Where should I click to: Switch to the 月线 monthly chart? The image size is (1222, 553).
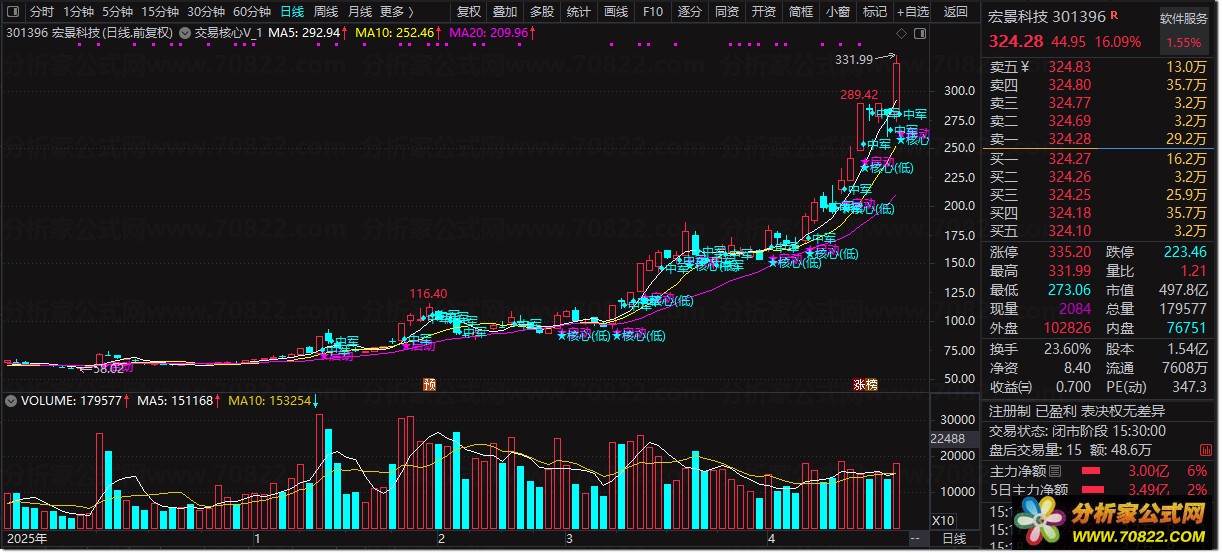(x=360, y=12)
